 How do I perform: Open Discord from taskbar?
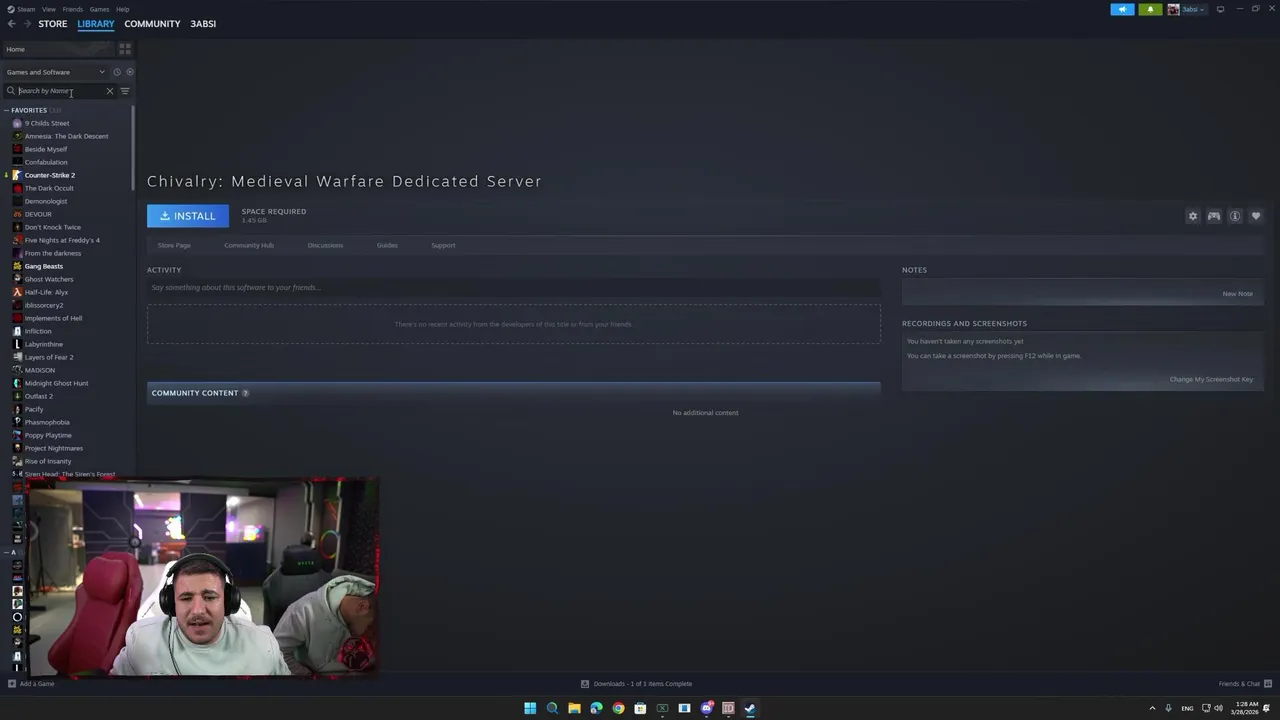706,708
